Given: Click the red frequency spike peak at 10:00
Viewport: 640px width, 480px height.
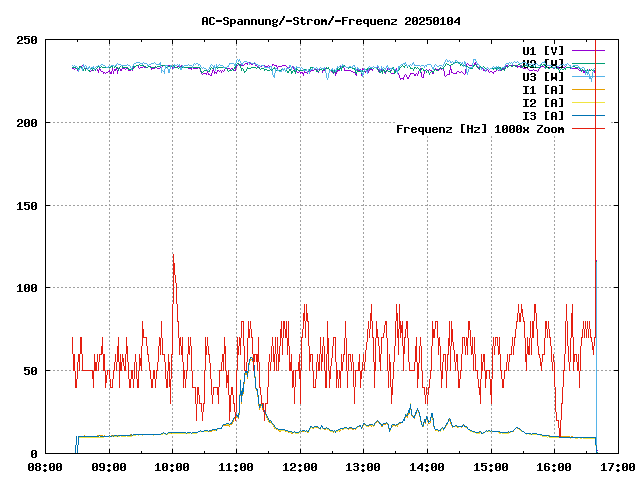Looking at the screenshot, I should [x=173, y=257].
